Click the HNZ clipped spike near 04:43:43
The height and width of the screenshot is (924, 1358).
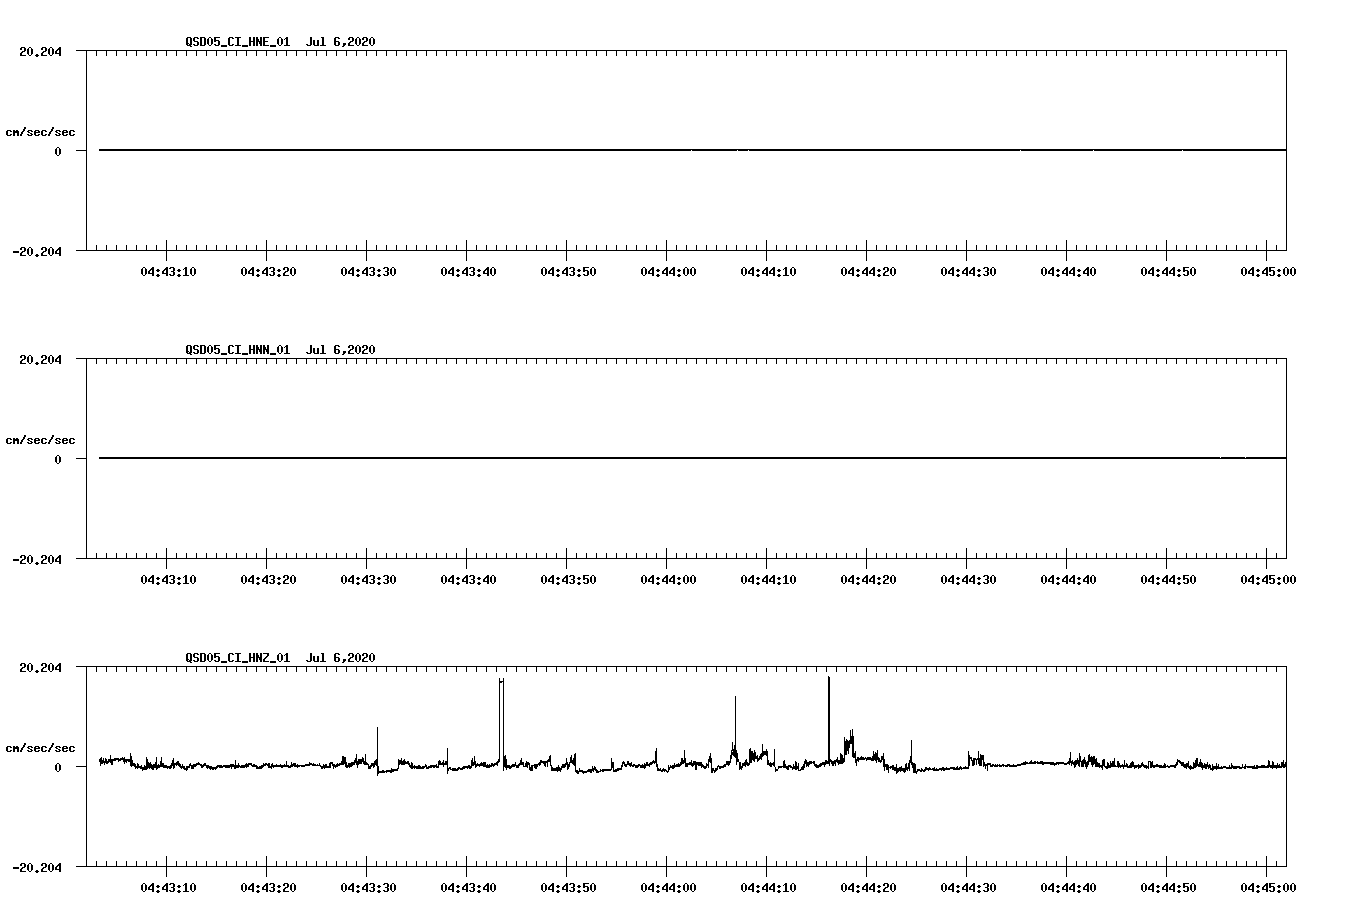click(501, 722)
